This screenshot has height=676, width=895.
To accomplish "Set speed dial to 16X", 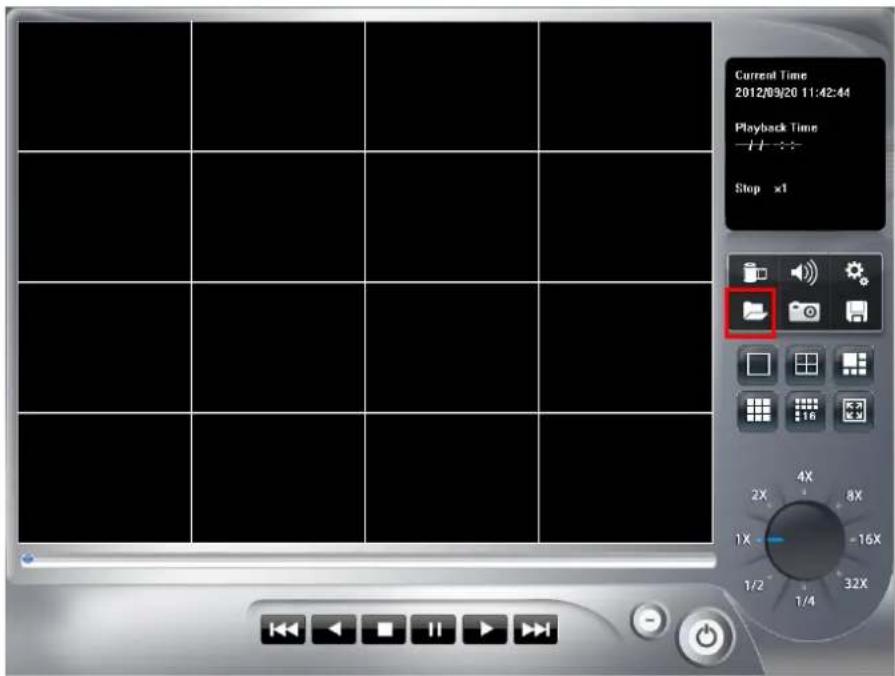I will 869,539.
